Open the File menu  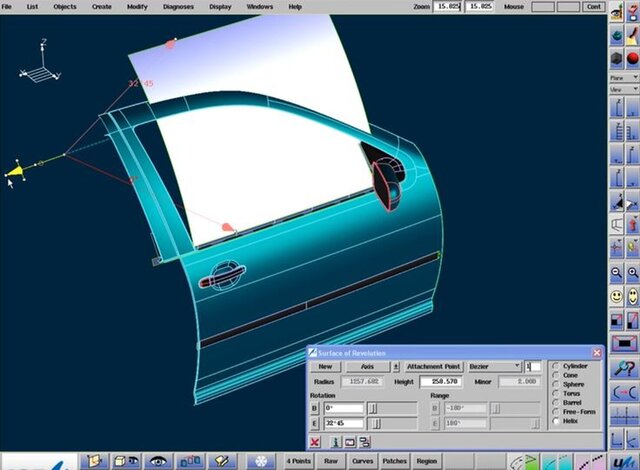7,7
